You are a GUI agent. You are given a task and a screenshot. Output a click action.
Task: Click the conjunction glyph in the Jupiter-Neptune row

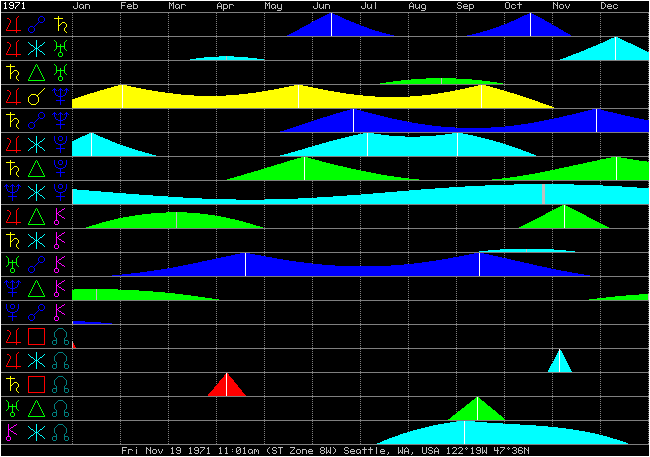36,97
